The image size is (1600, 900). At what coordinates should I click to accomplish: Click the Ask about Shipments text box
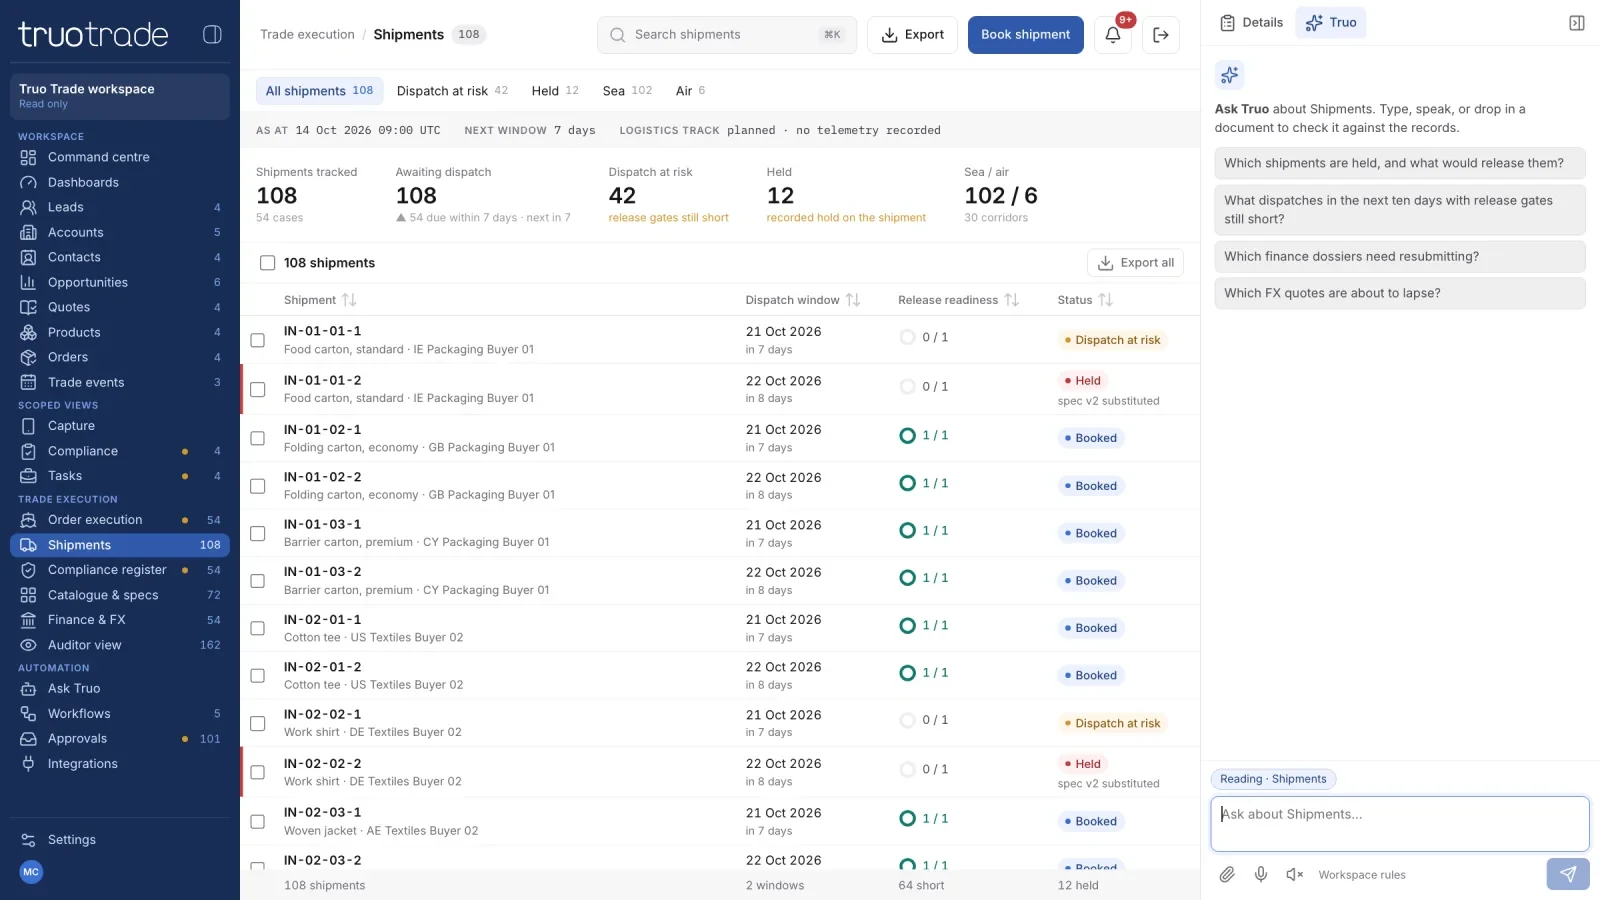tap(1400, 824)
